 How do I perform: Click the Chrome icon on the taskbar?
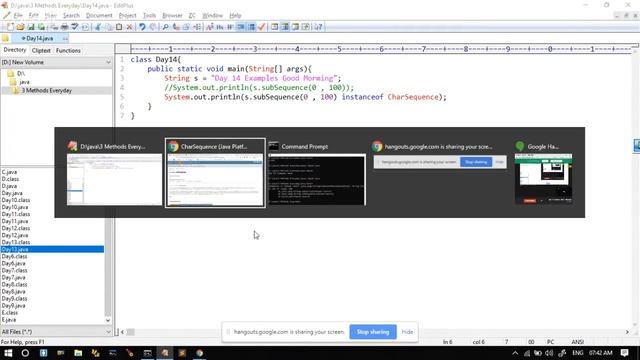(200, 353)
